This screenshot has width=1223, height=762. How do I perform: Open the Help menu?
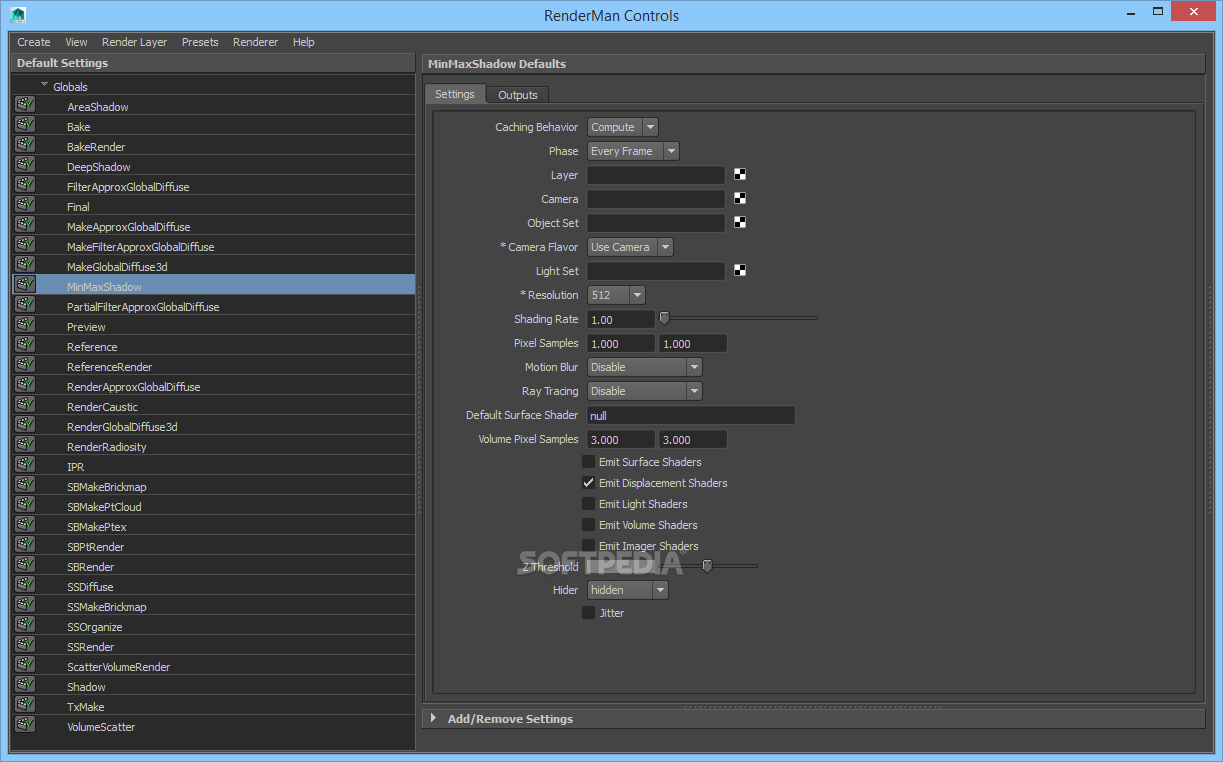(x=304, y=42)
